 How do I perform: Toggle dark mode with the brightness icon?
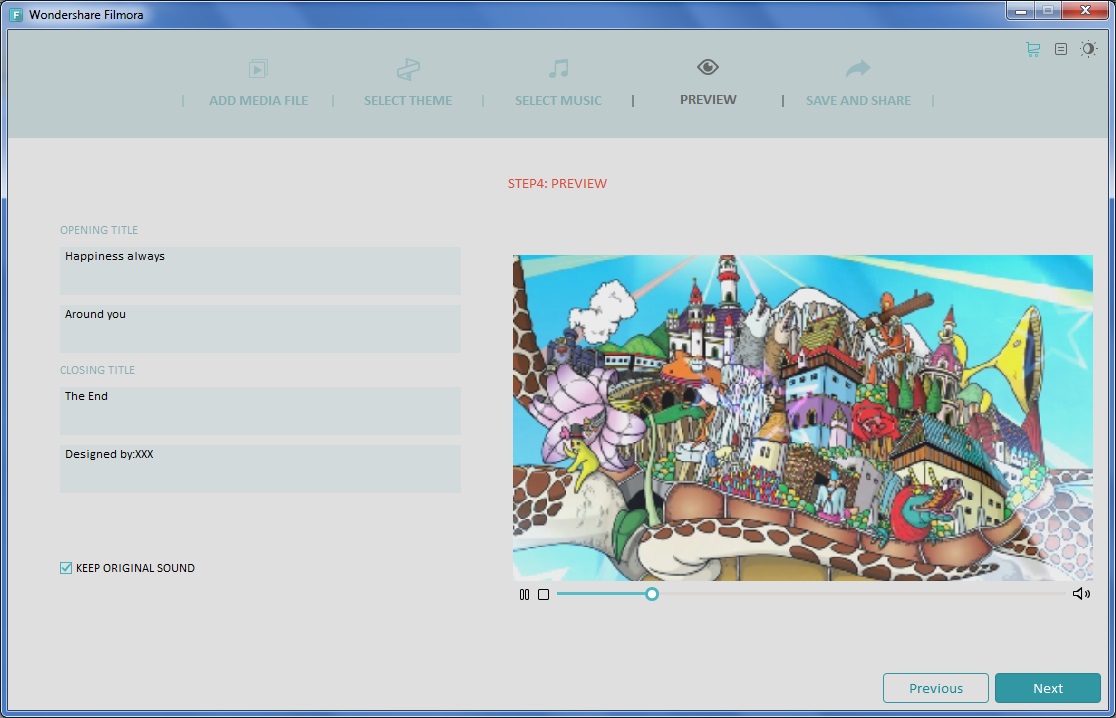[1088, 48]
